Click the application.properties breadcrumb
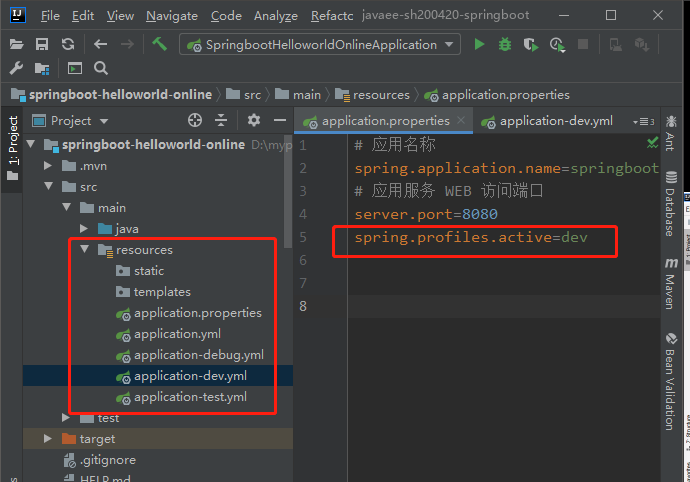The height and width of the screenshot is (482, 690). [x=497, y=95]
